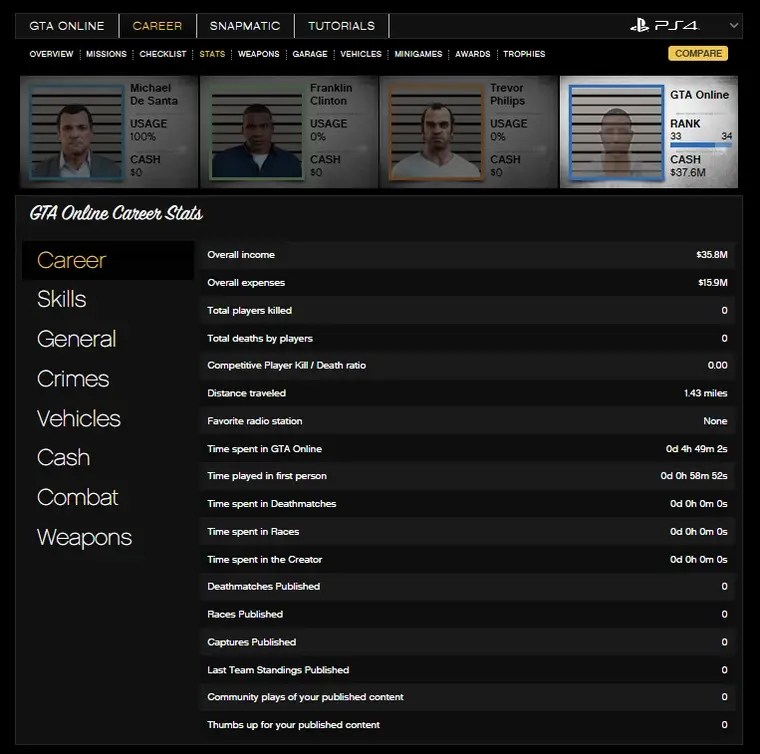
Task: Click Last Team Standings Published row
Action: tap(467, 670)
